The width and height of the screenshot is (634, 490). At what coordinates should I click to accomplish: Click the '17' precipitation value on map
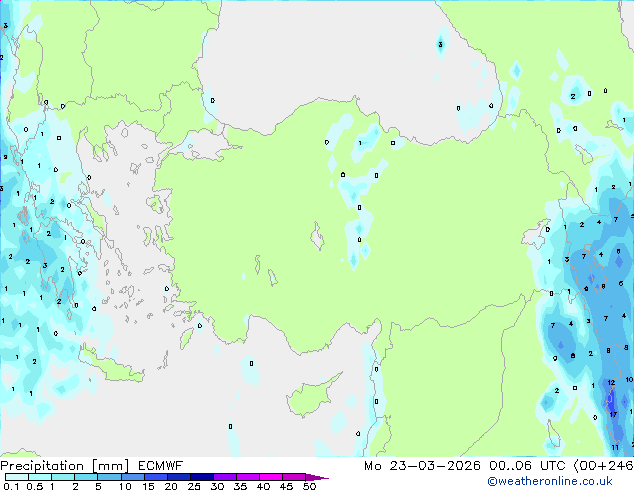pos(613,414)
